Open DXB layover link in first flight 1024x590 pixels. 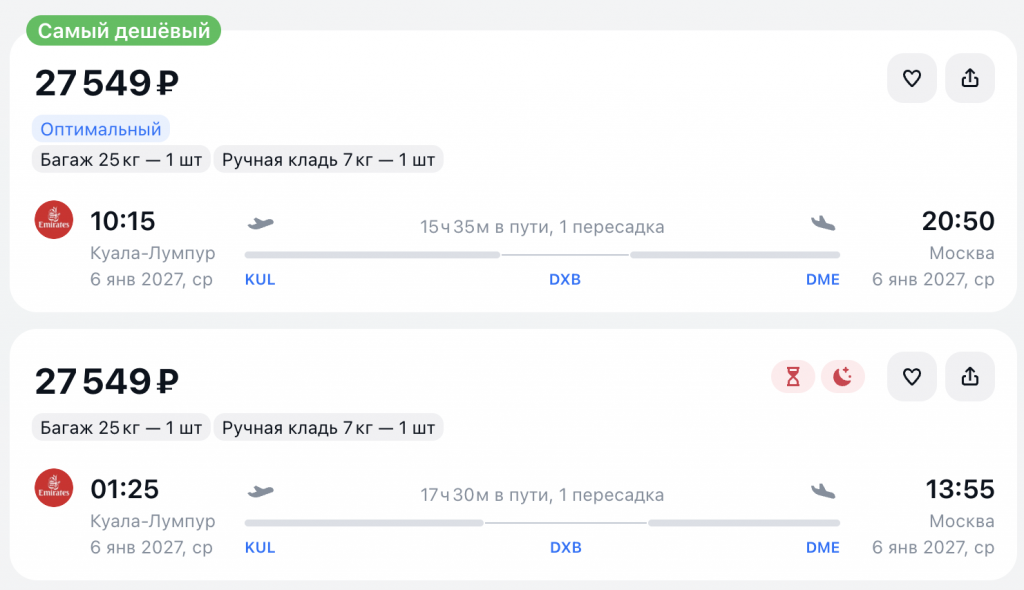coord(565,280)
